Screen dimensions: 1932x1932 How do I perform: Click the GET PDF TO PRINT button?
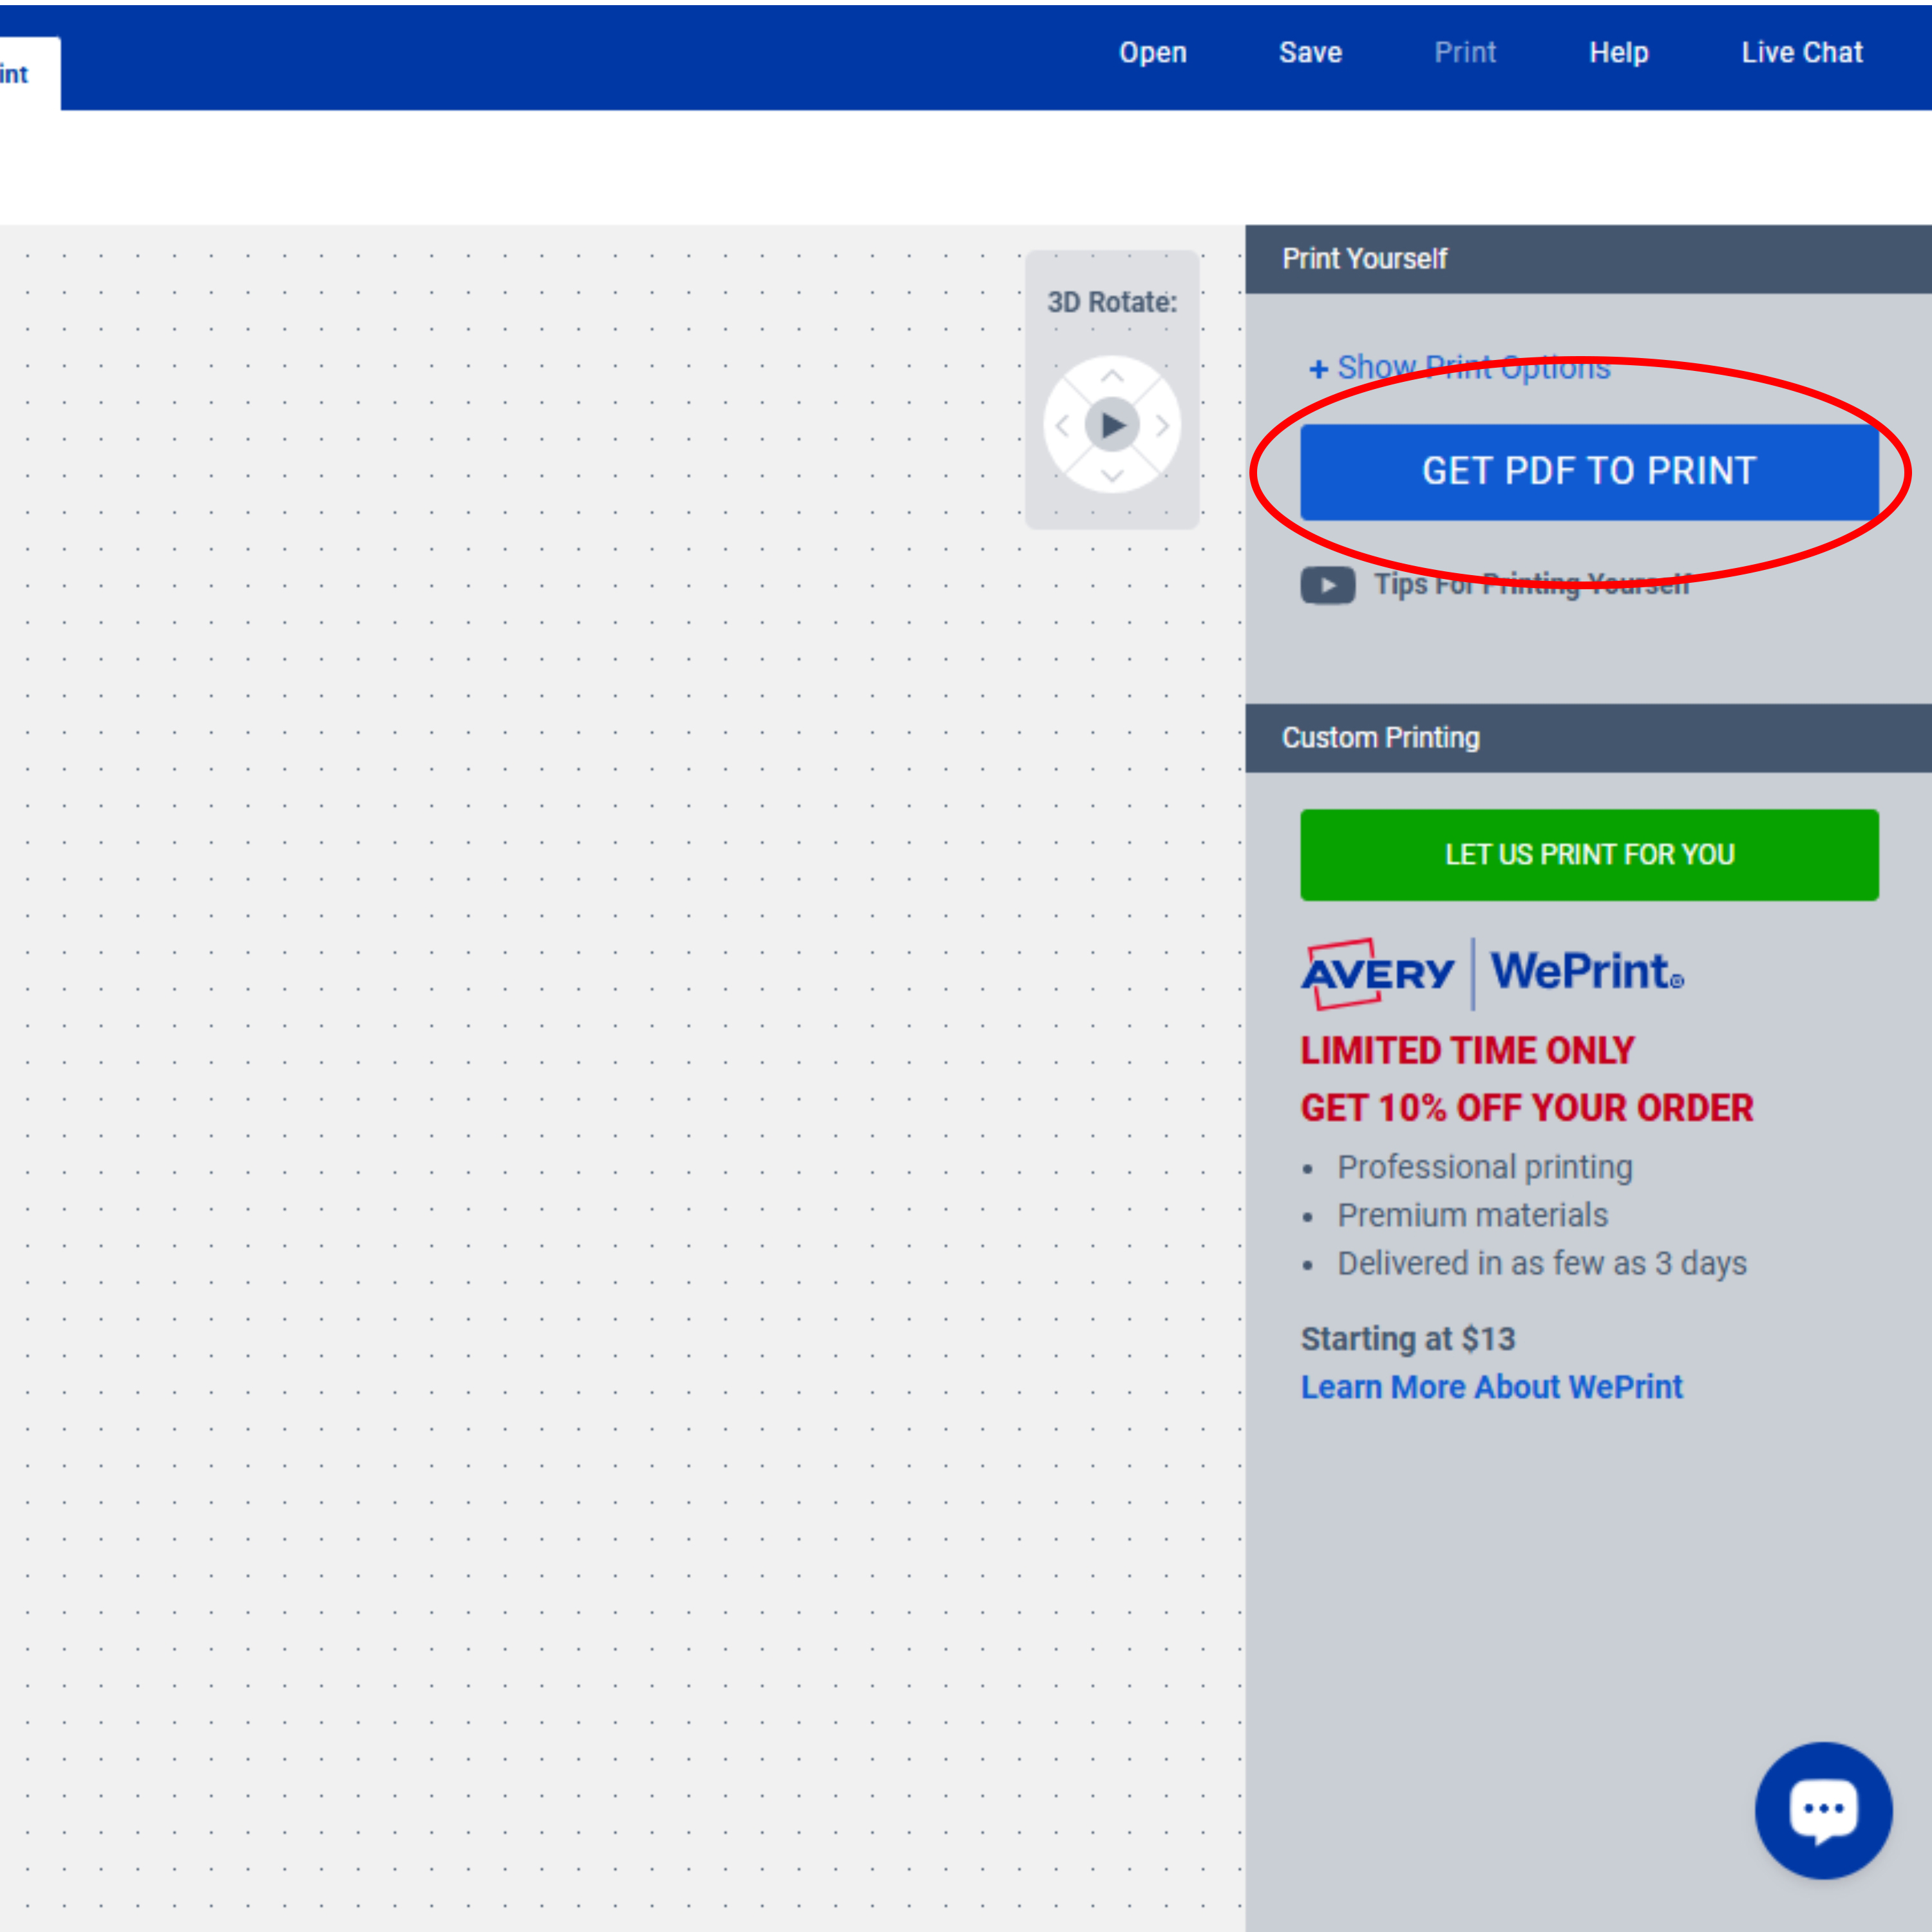click(x=1588, y=470)
